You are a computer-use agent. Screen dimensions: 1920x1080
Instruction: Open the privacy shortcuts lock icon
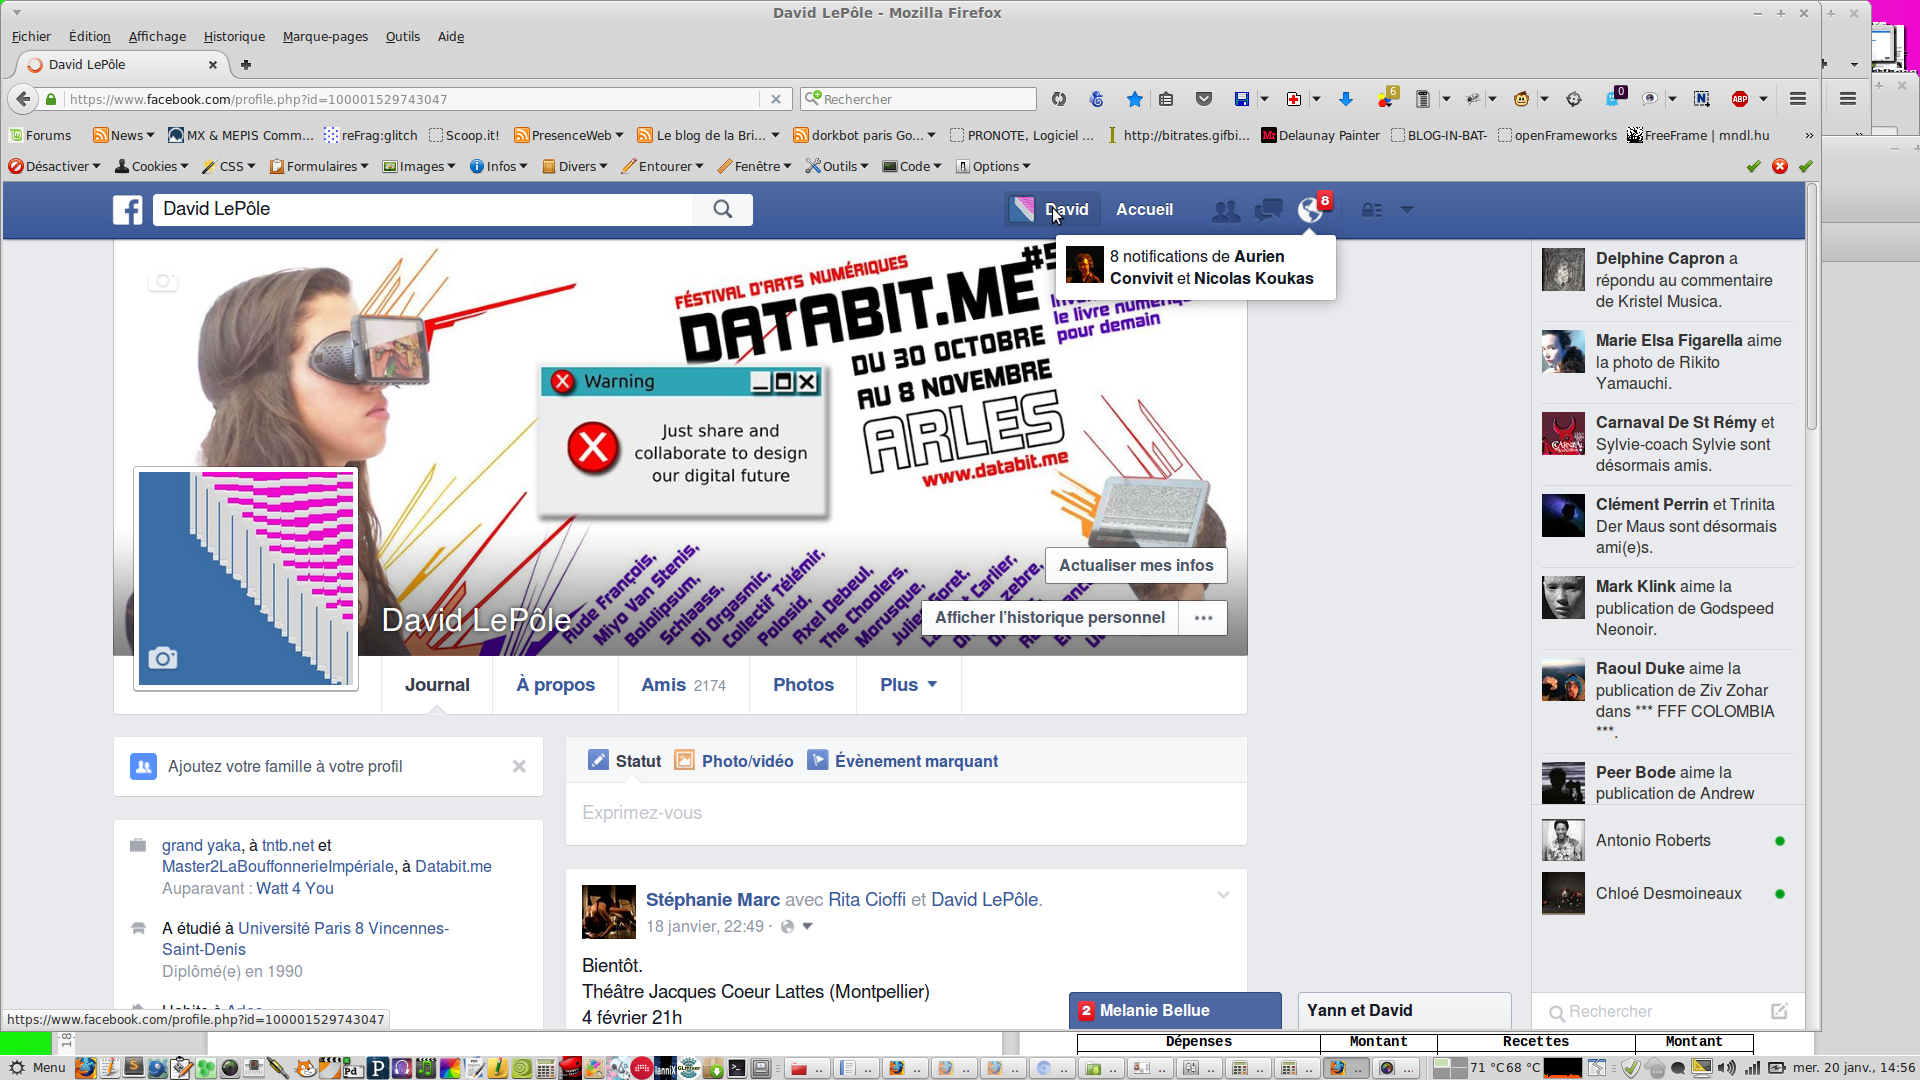(x=1372, y=210)
